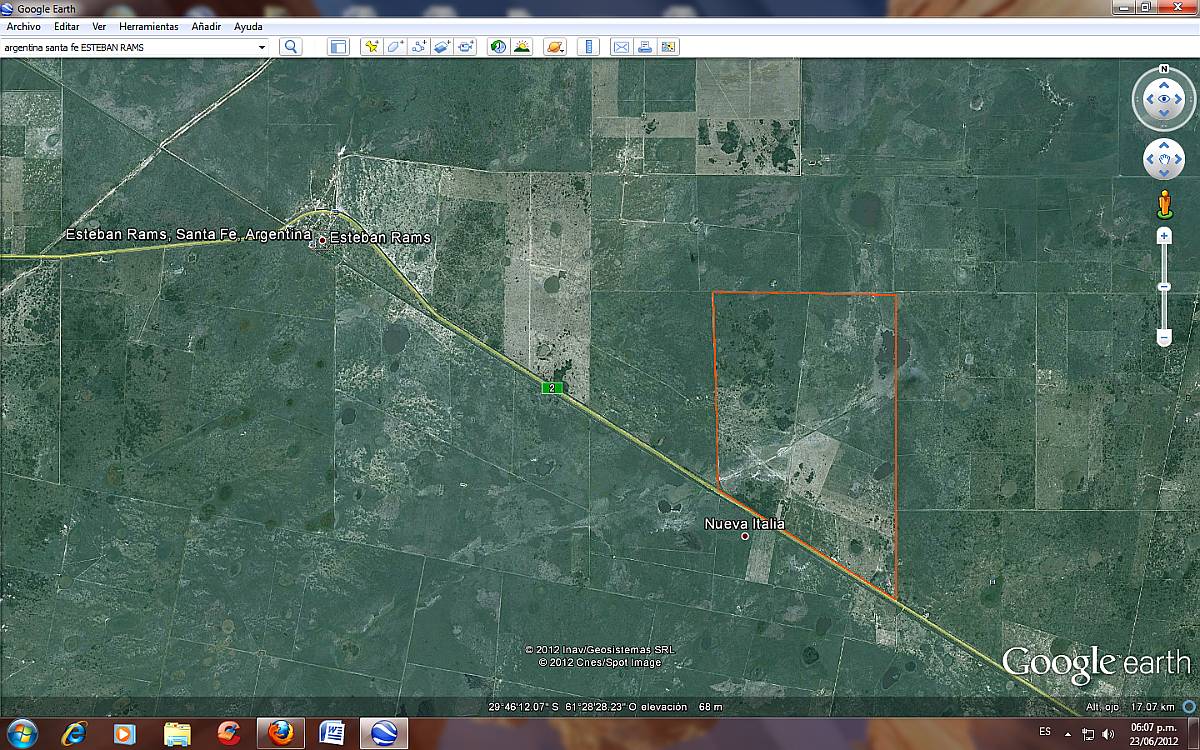The height and width of the screenshot is (750, 1200).
Task: Toggle sunlight across the landscape
Action: pos(522,45)
